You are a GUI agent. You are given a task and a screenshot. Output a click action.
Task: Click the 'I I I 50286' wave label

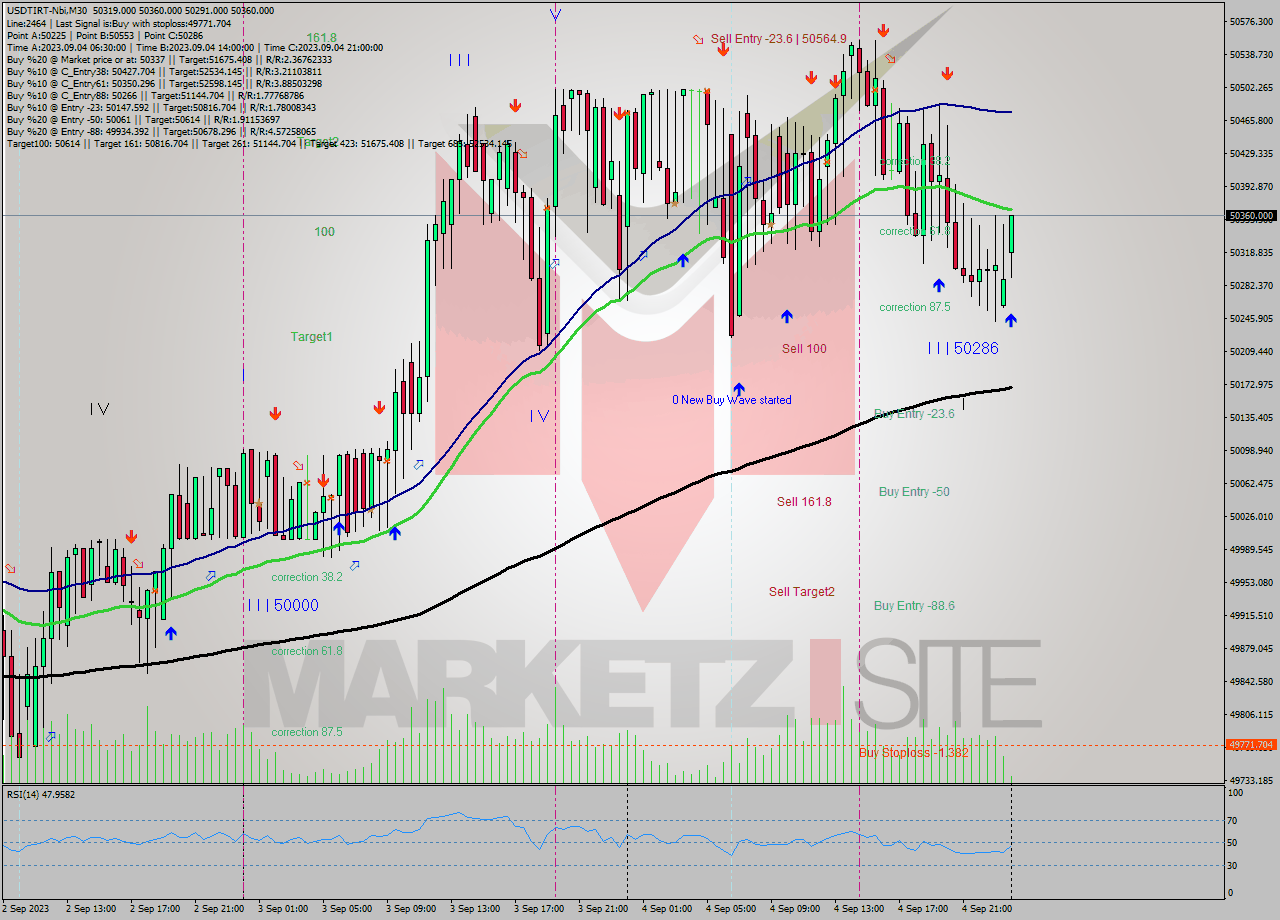click(963, 348)
